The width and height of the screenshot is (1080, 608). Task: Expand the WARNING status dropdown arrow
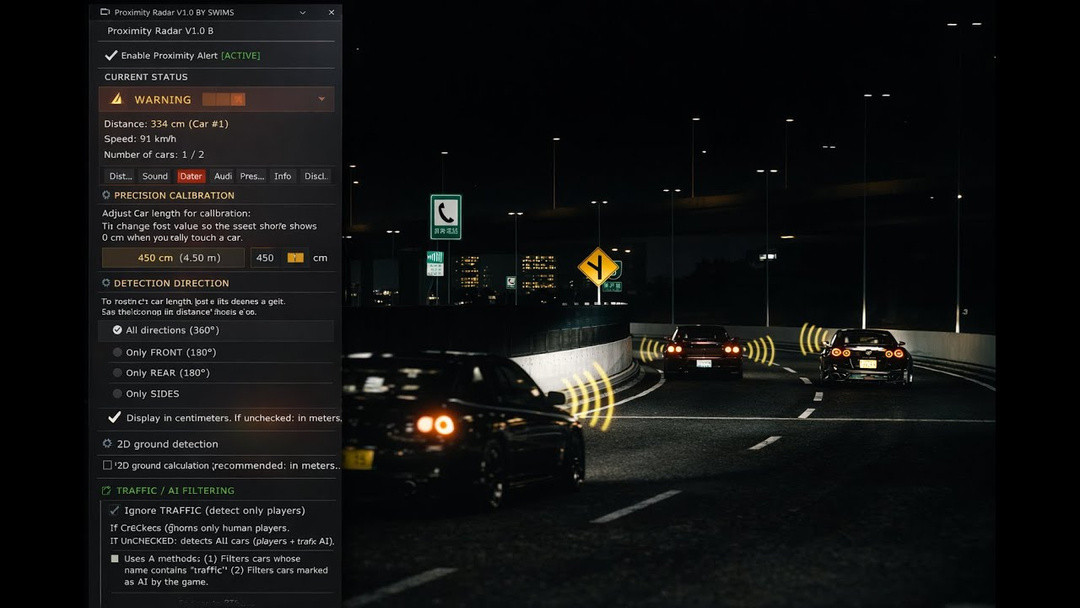pyautogui.click(x=322, y=99)
